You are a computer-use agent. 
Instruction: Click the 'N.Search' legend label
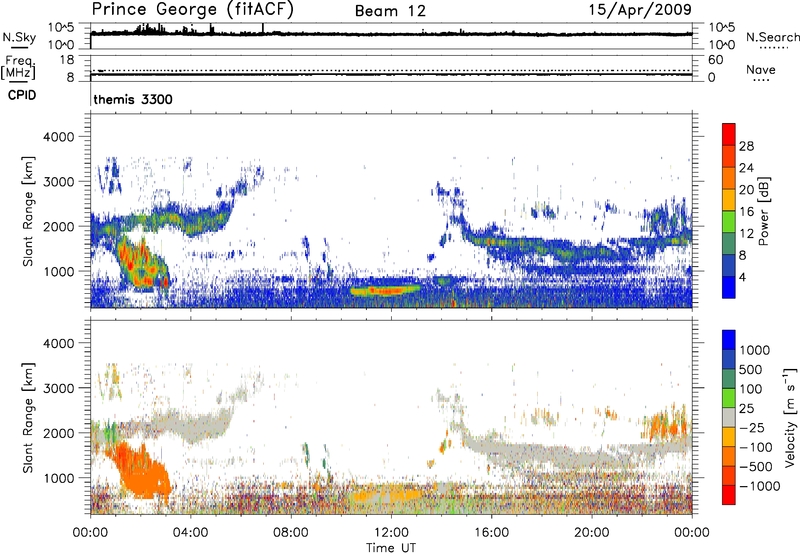tap(773, 37)
